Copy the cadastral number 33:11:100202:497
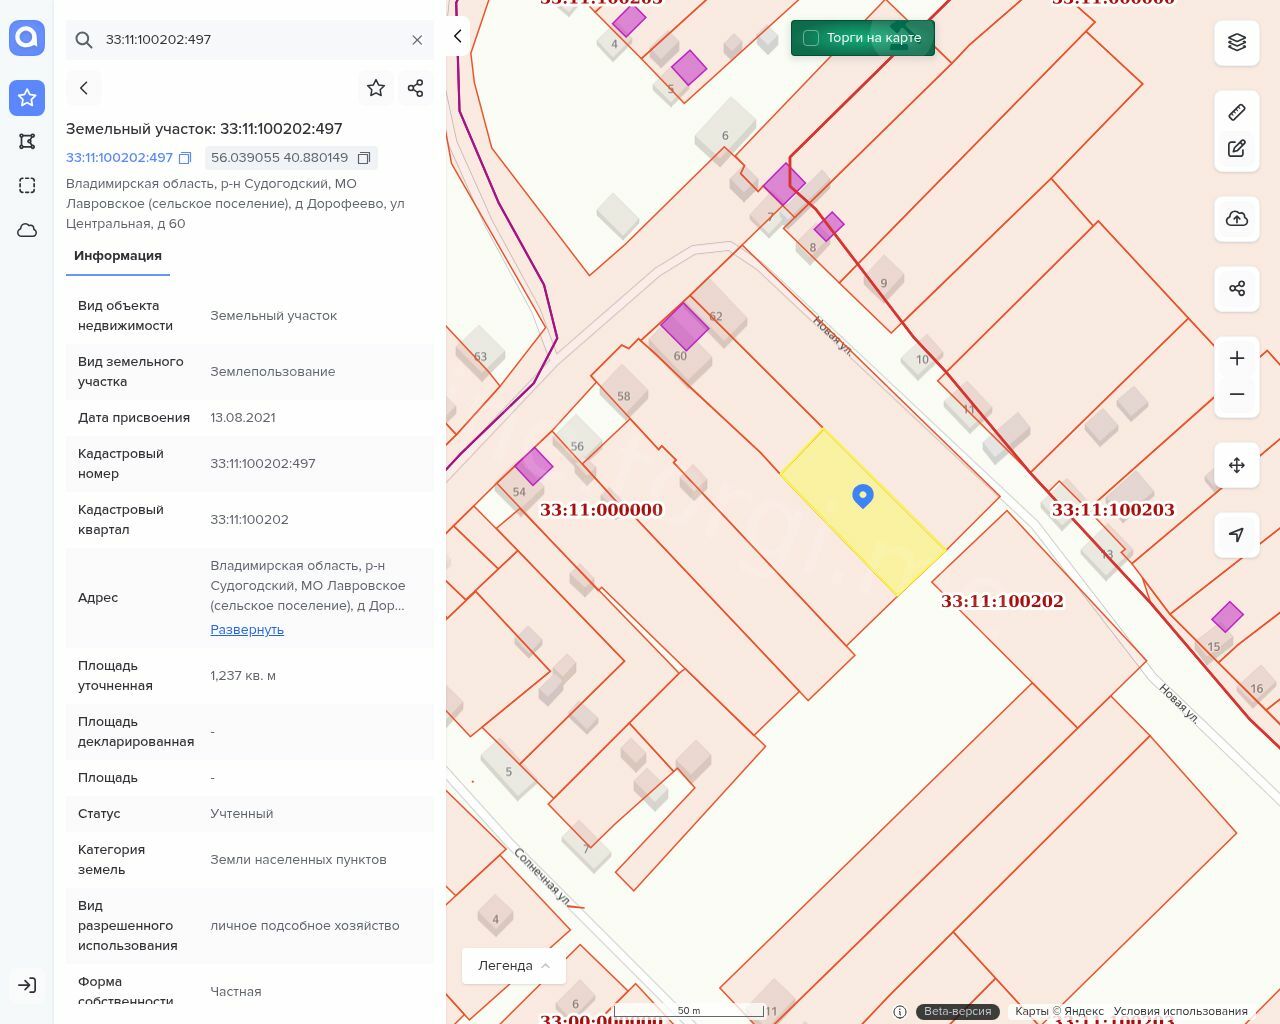 point(185,158)
